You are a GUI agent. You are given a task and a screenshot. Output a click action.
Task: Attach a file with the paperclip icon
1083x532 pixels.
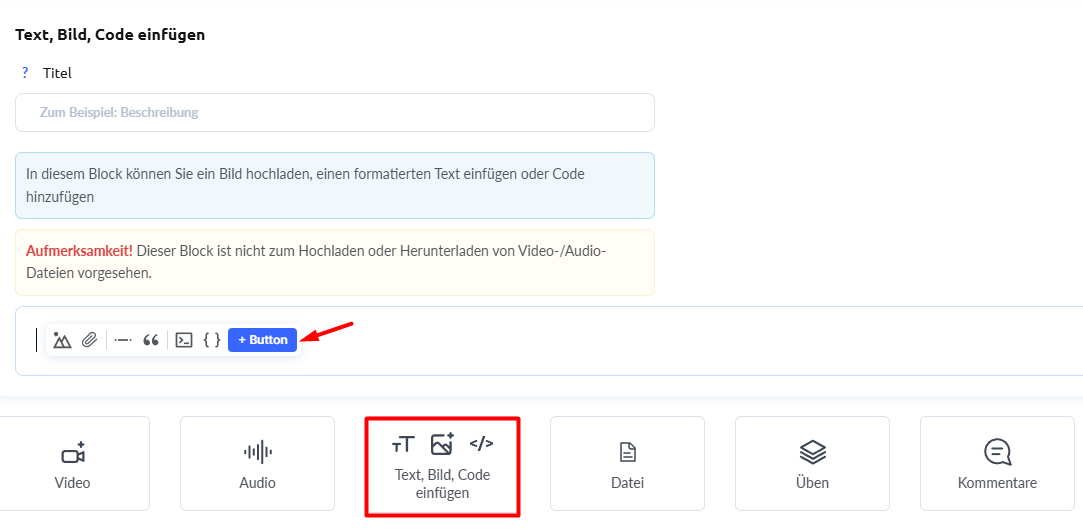point(89,340)
